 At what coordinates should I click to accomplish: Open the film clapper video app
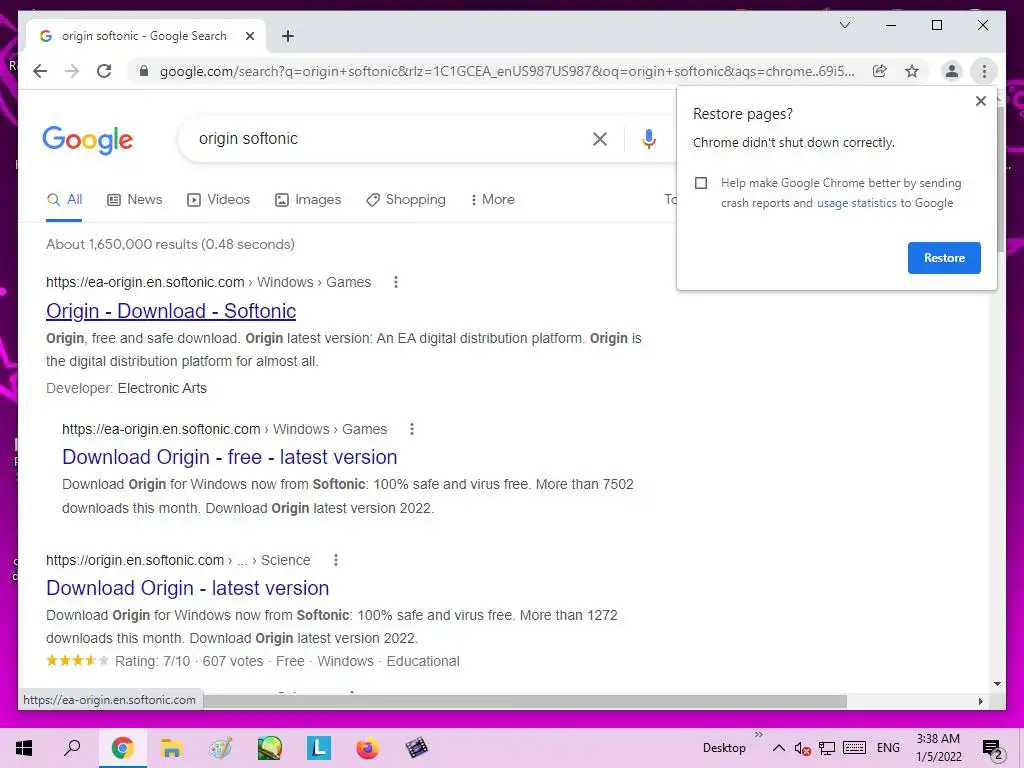(417, 748)
